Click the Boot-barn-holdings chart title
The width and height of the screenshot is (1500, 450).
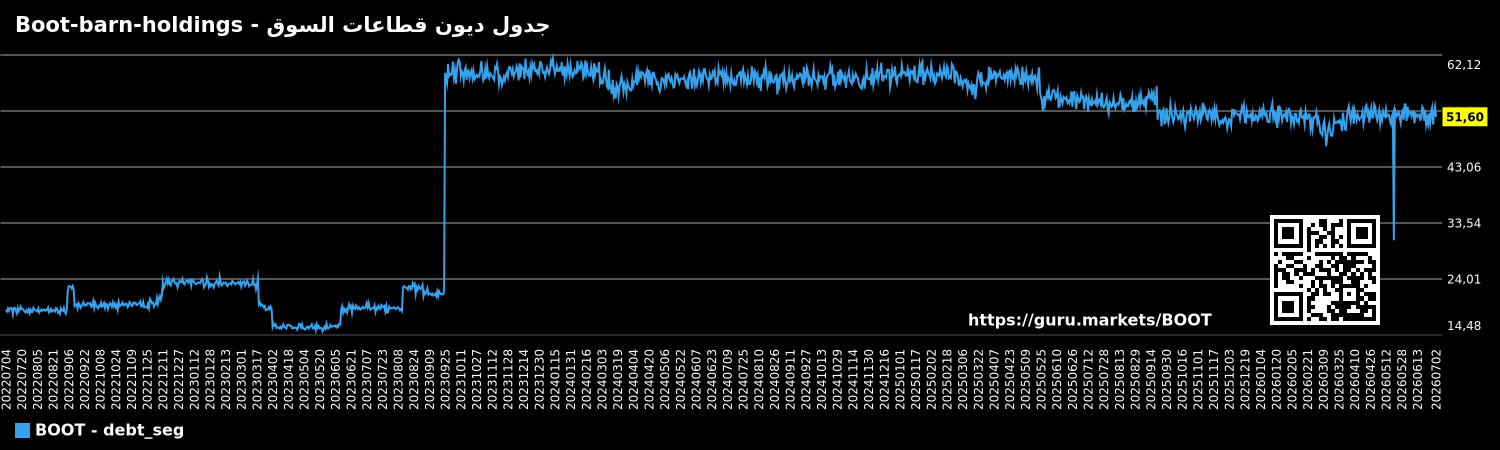pyautogui.click(x=282, y=25)
